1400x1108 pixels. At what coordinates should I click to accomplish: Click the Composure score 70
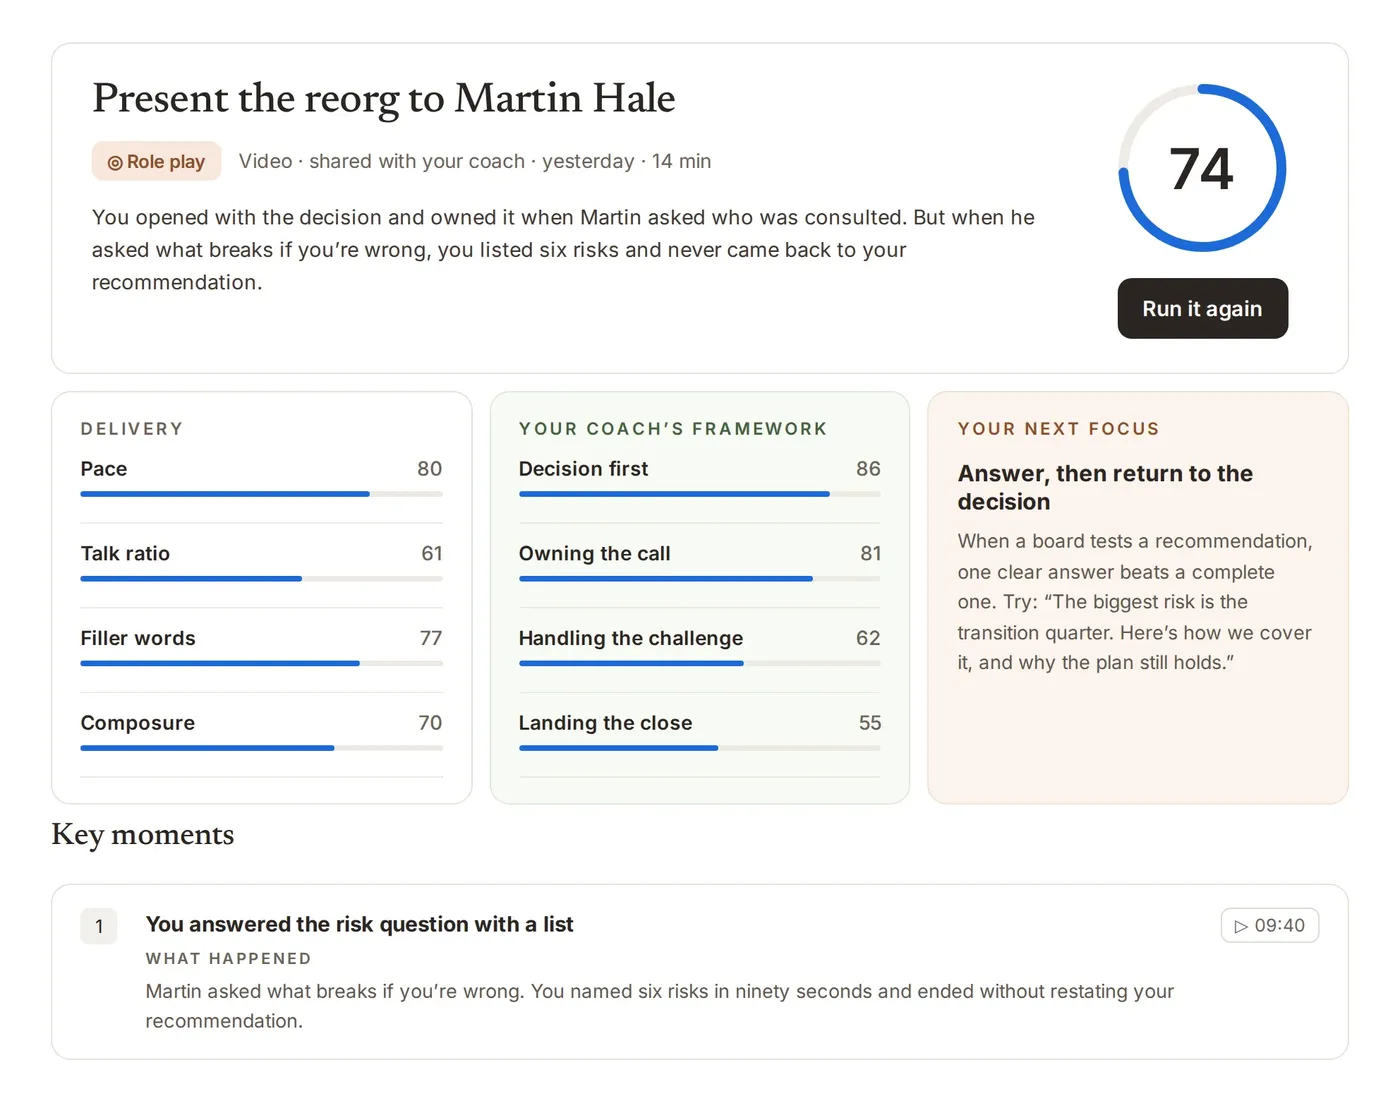[430, 722]
